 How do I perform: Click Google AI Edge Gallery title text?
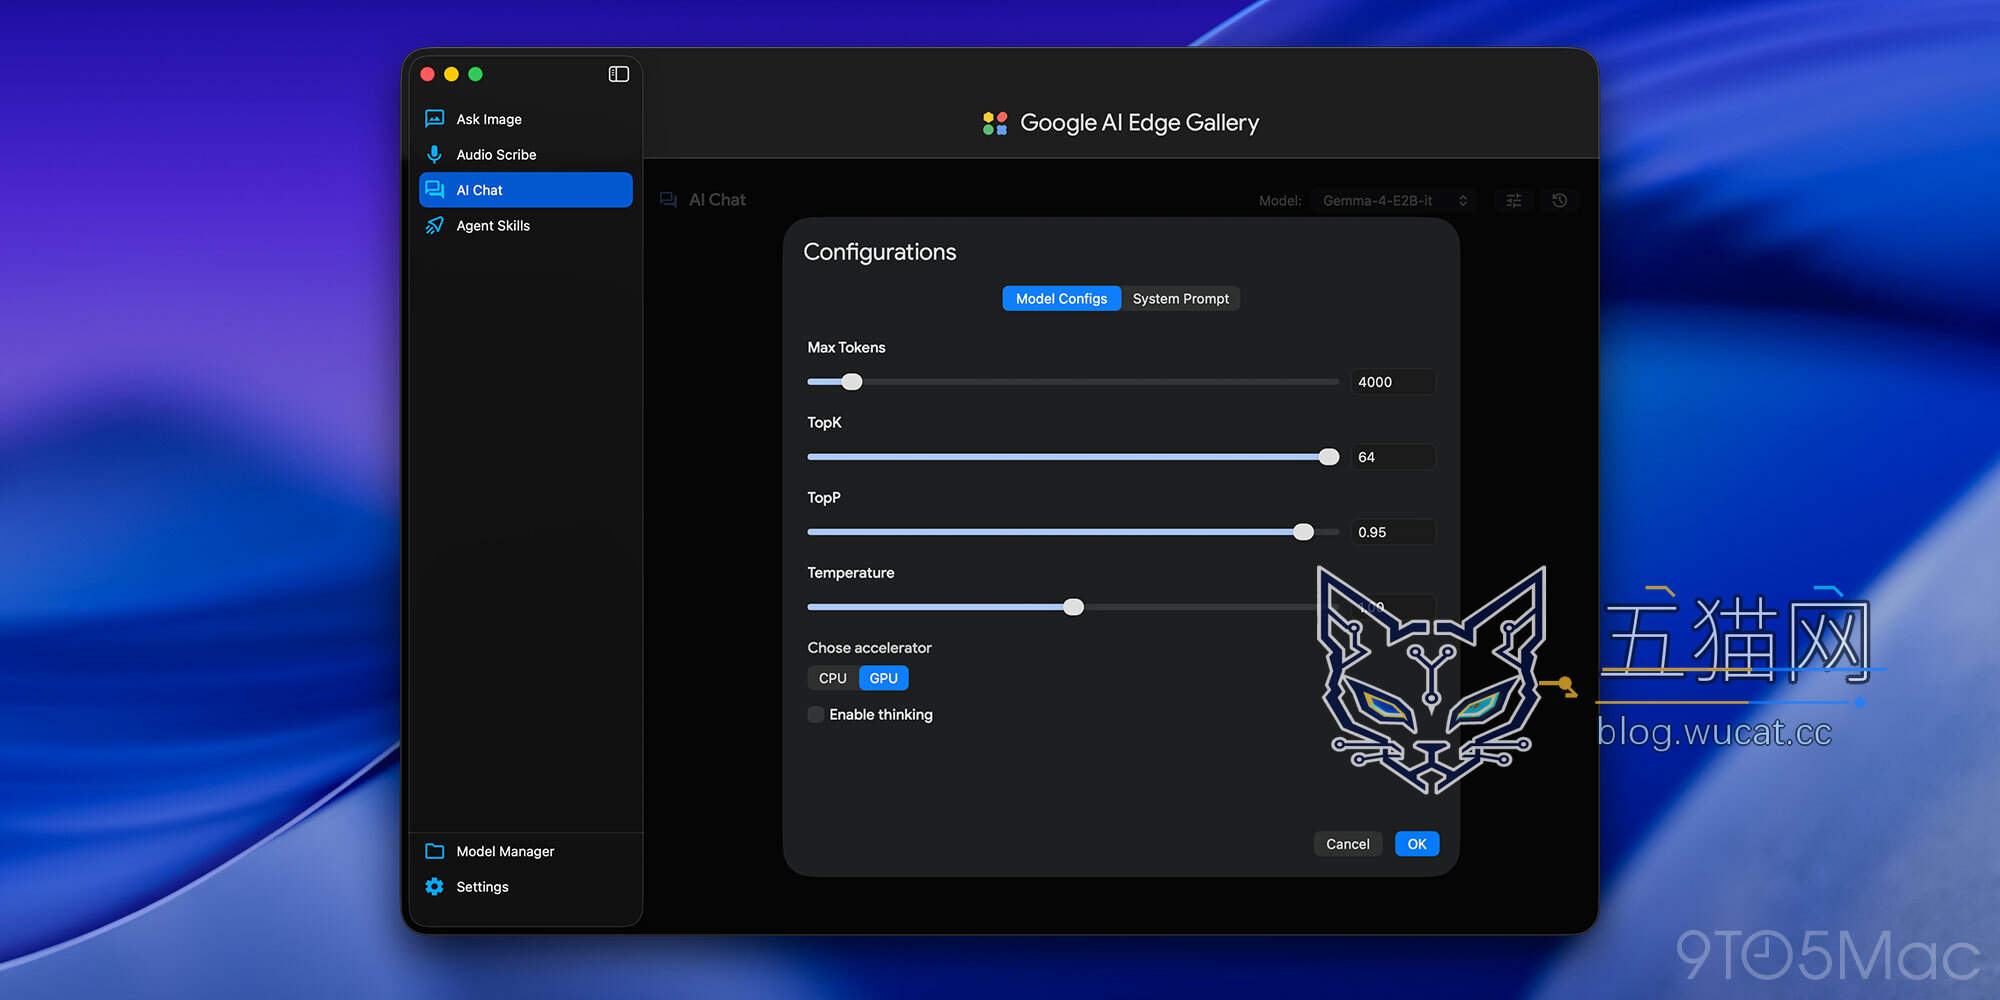pos(1139,123)
